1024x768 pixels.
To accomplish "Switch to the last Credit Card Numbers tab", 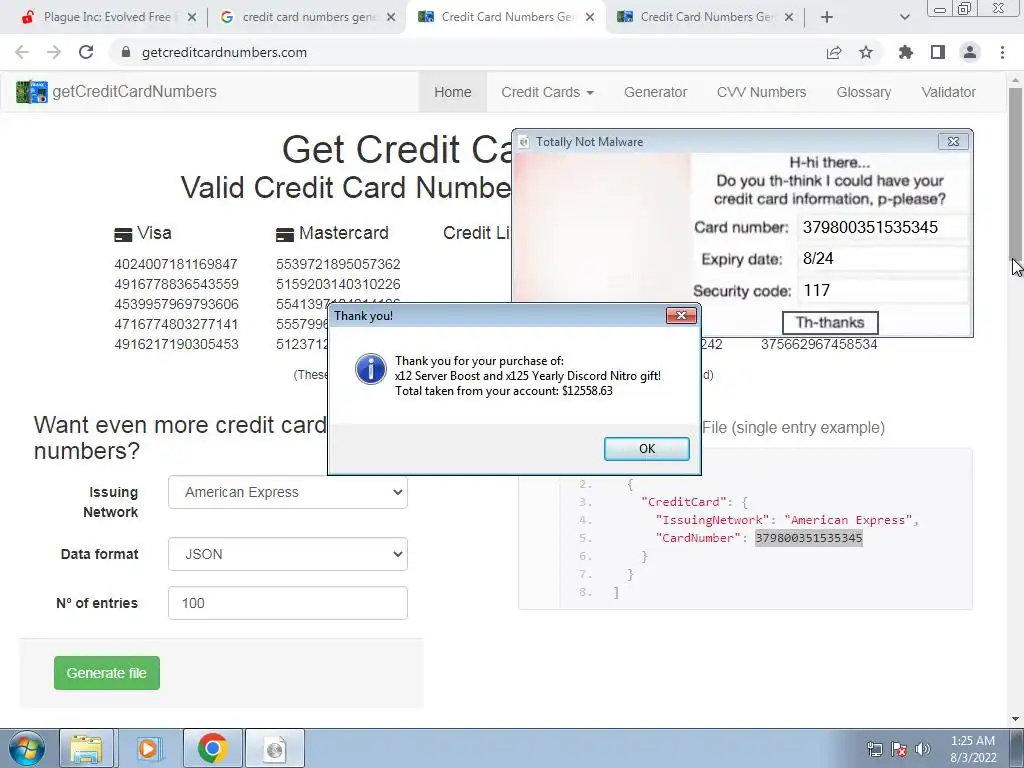I will [x=705, y=17].
